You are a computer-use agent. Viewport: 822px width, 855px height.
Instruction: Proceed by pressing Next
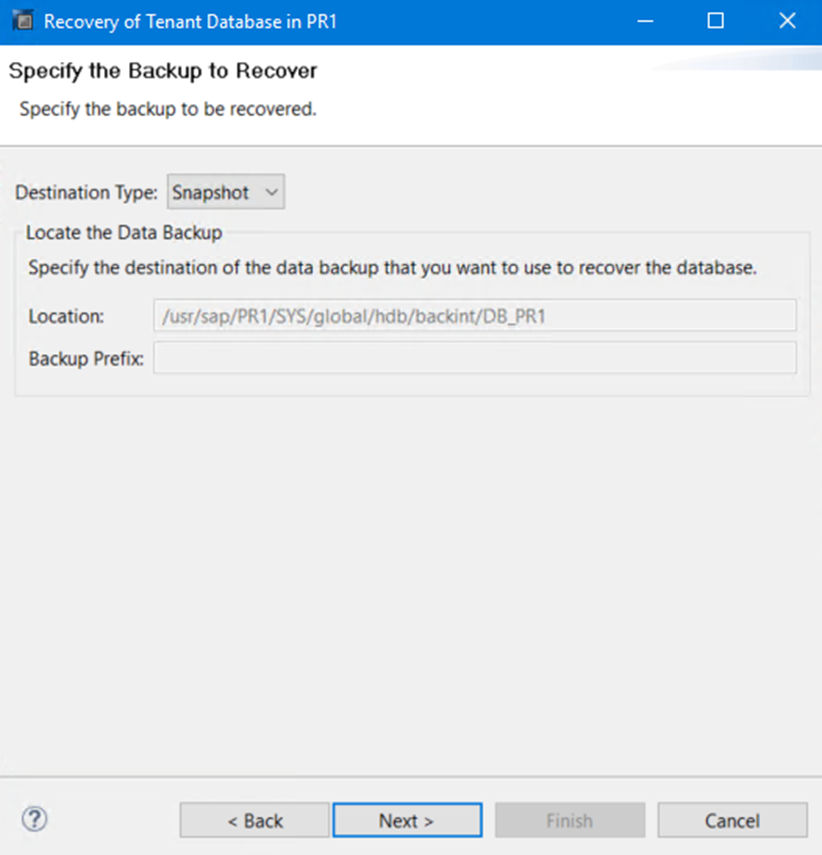click(x=407, y=820)
